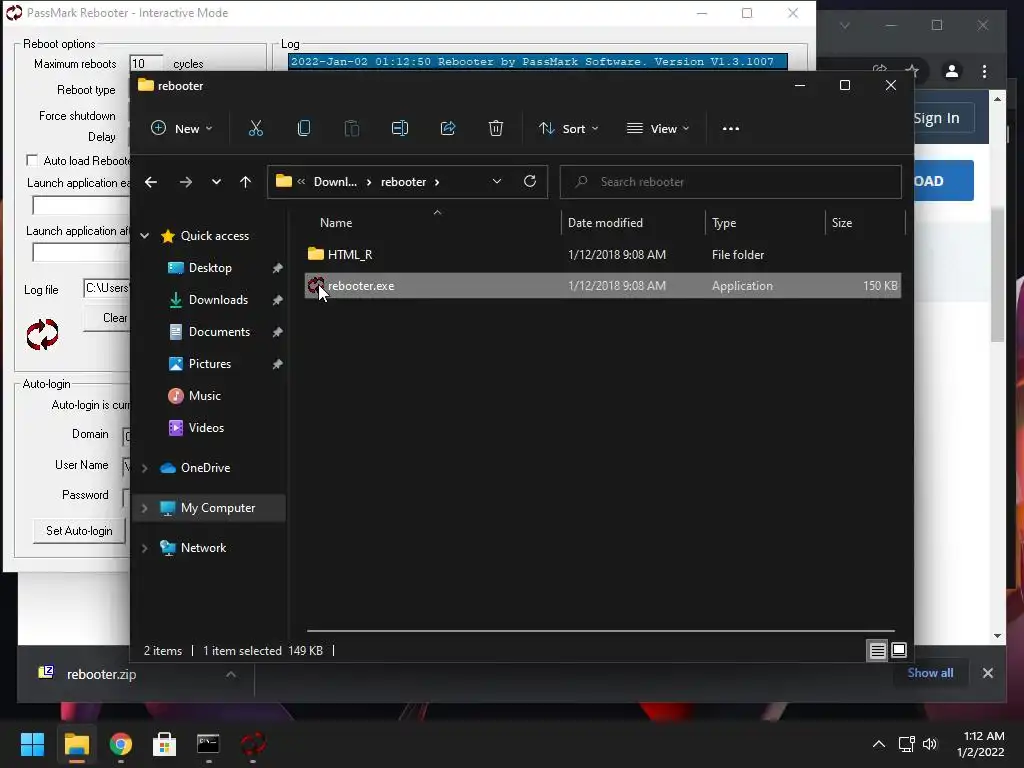Collapse the Quick access tree node
Viewport: 1024px width, 768px height.
tap(145, 236)
